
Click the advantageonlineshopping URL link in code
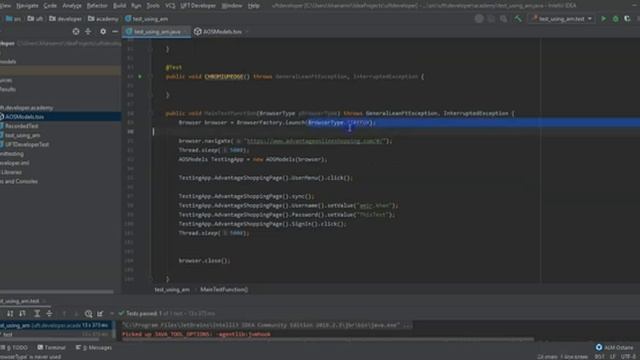pyautogui.click(x=315, y=141)
